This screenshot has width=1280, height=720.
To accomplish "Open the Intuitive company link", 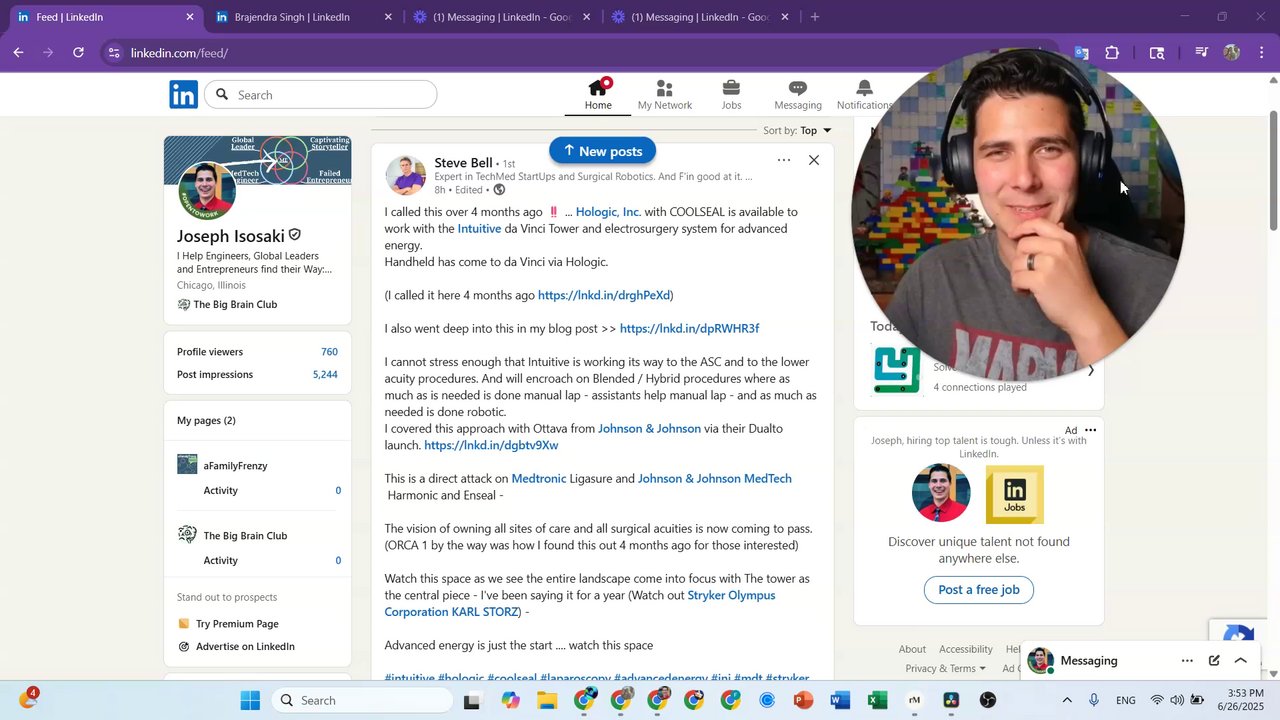I will [x=479, y=229].
